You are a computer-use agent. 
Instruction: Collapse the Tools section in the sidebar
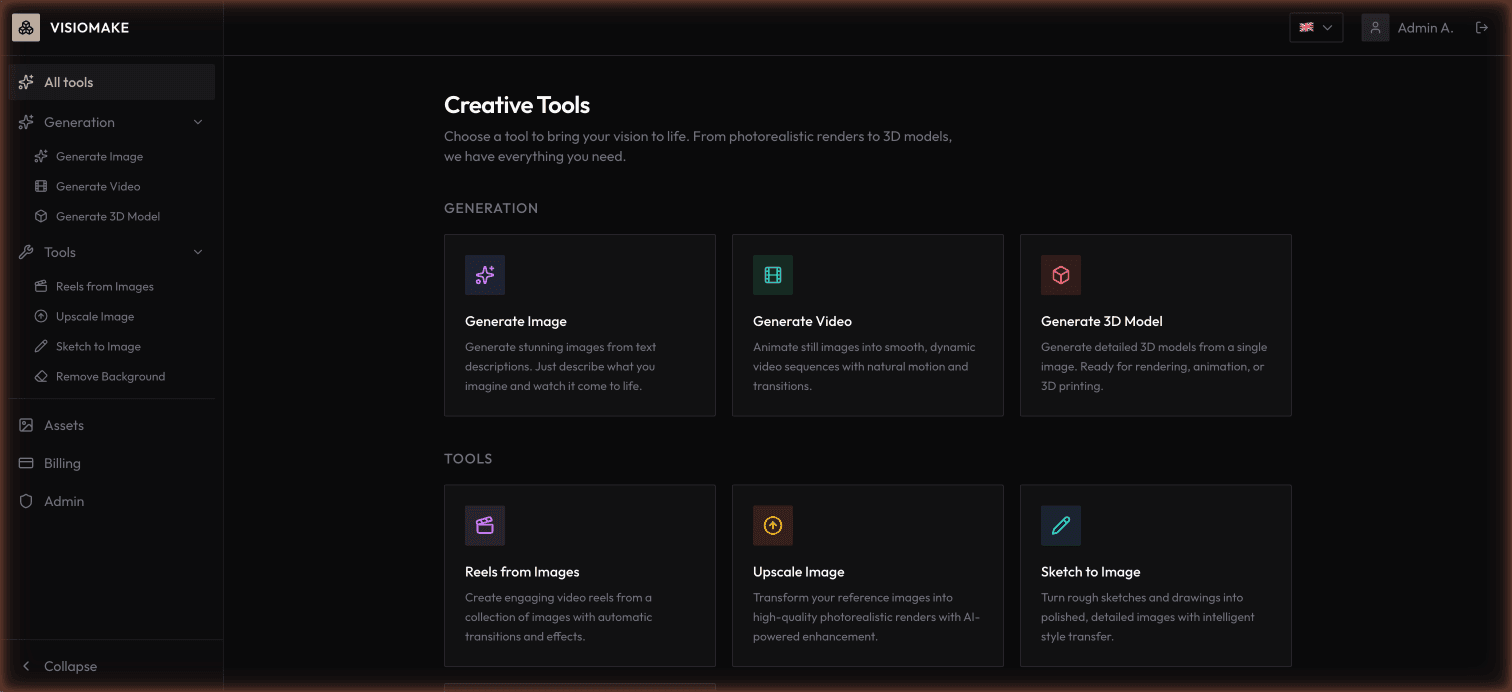[x=197, y=251]
